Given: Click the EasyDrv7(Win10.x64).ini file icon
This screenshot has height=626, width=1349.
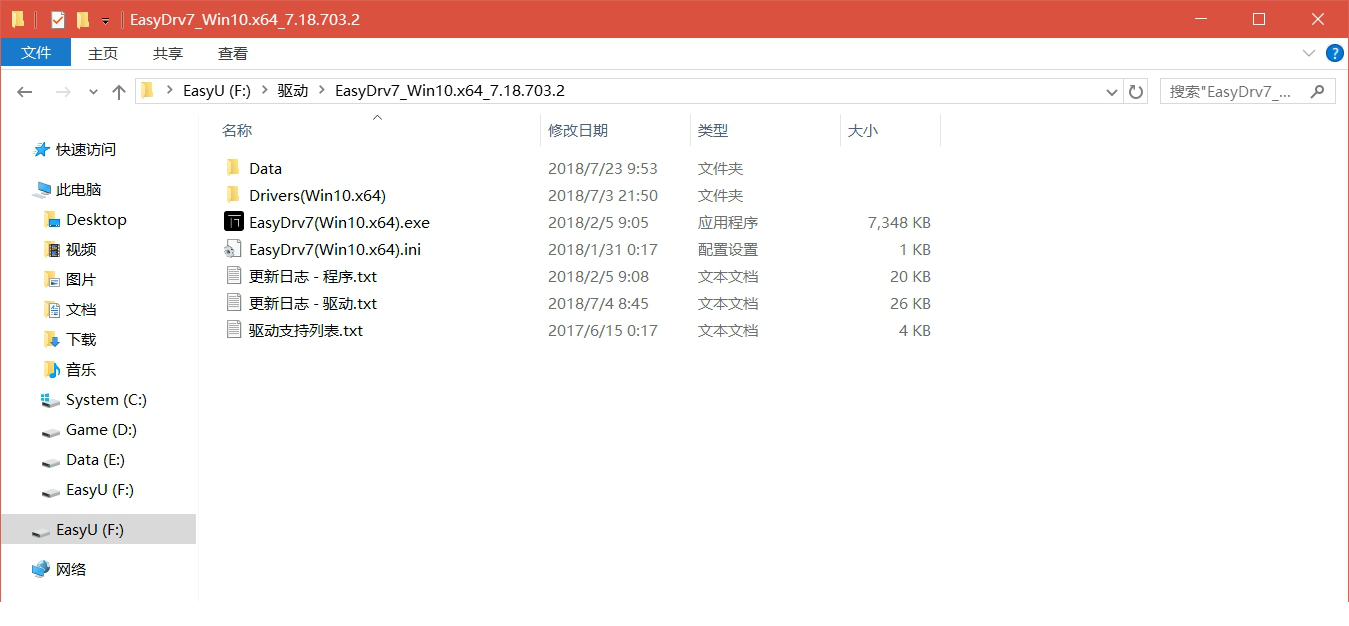Looking at the screenshot, I should (234, 249).
